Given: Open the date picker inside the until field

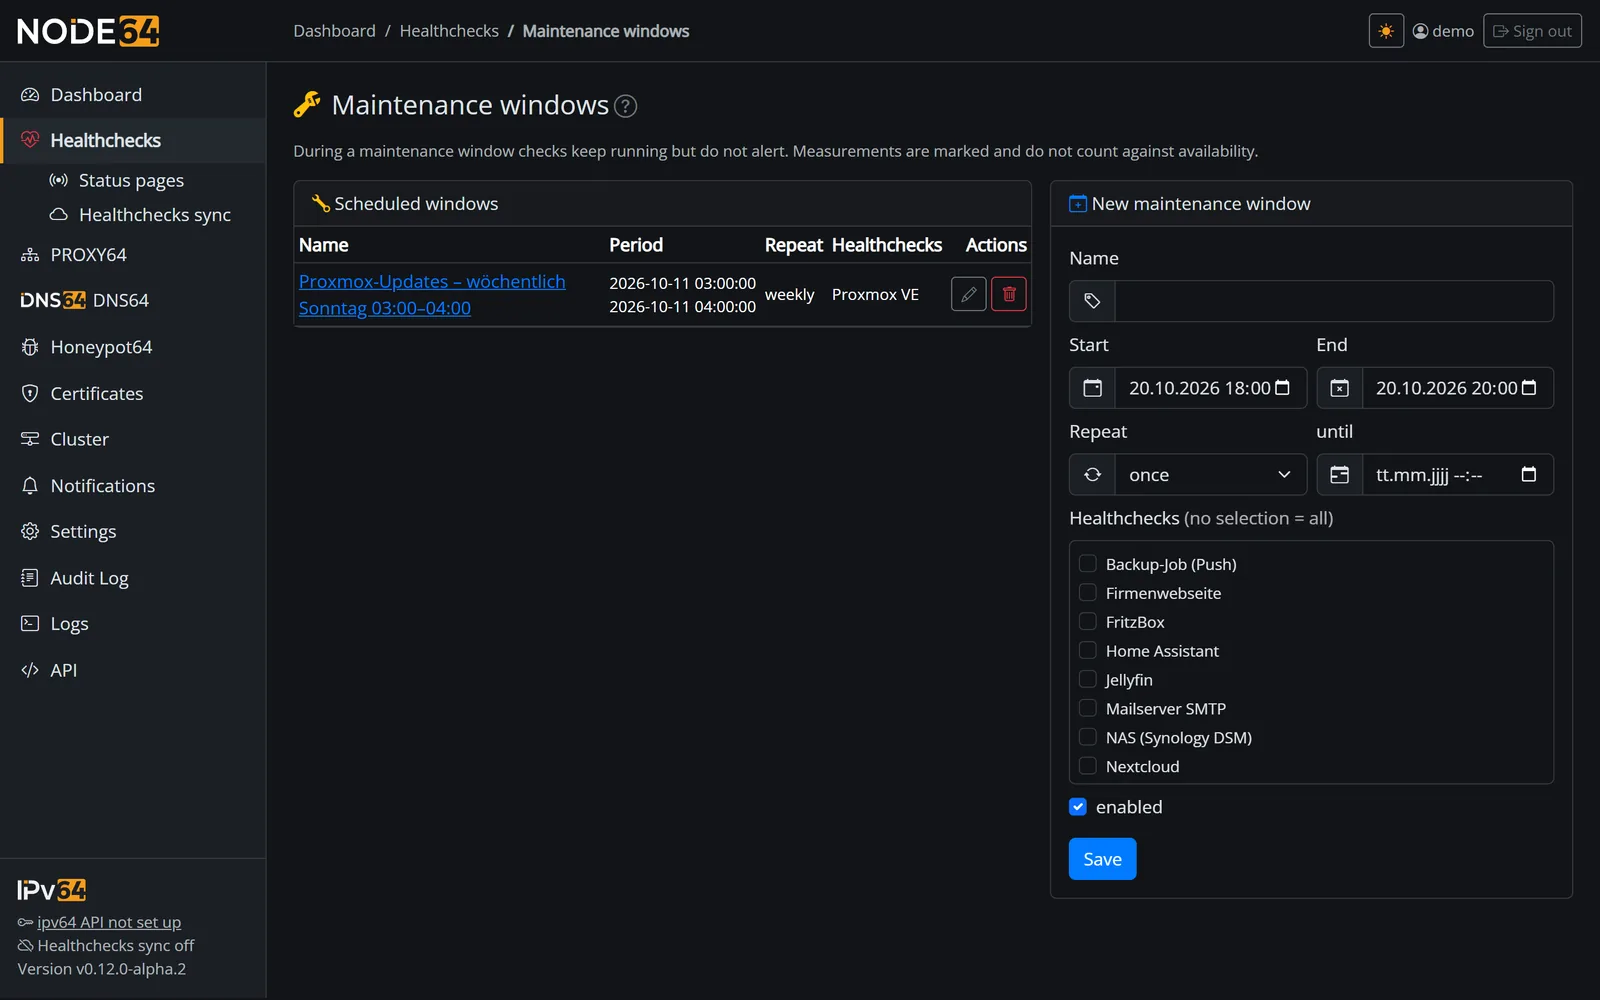Looking at the screenshot, I should [x=1529, y=474].
